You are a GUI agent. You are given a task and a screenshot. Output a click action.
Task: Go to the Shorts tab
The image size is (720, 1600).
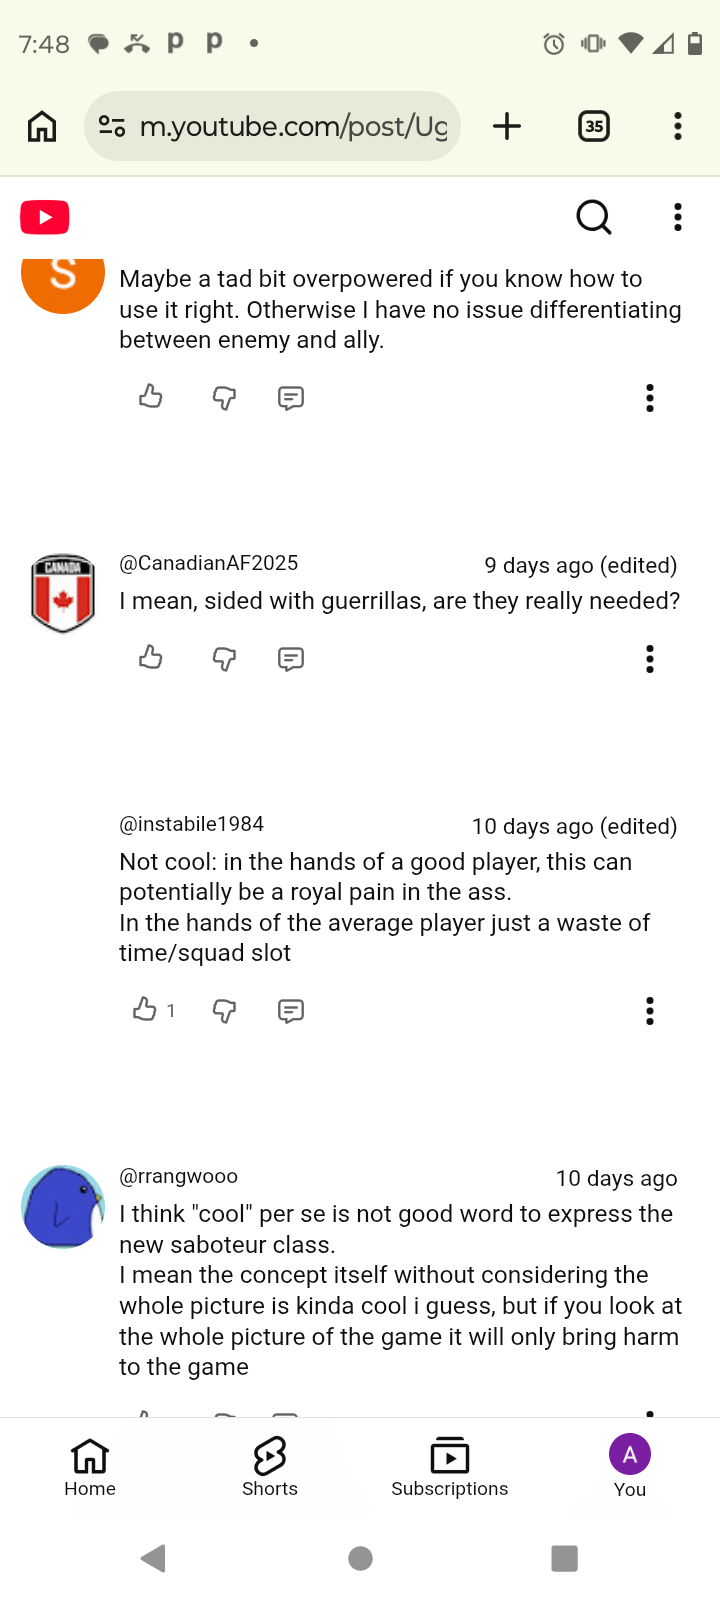tap(270, 1466)
